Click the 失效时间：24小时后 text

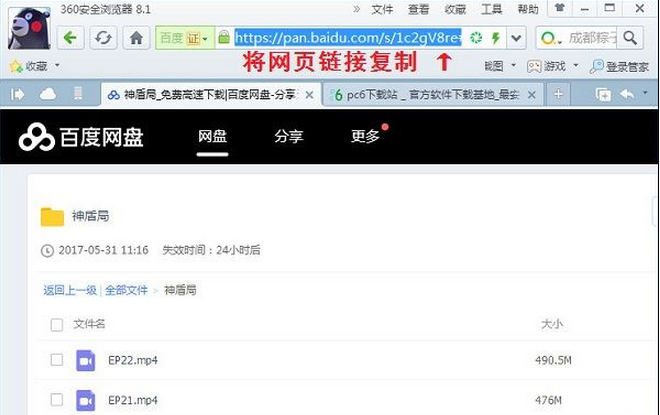211,250
